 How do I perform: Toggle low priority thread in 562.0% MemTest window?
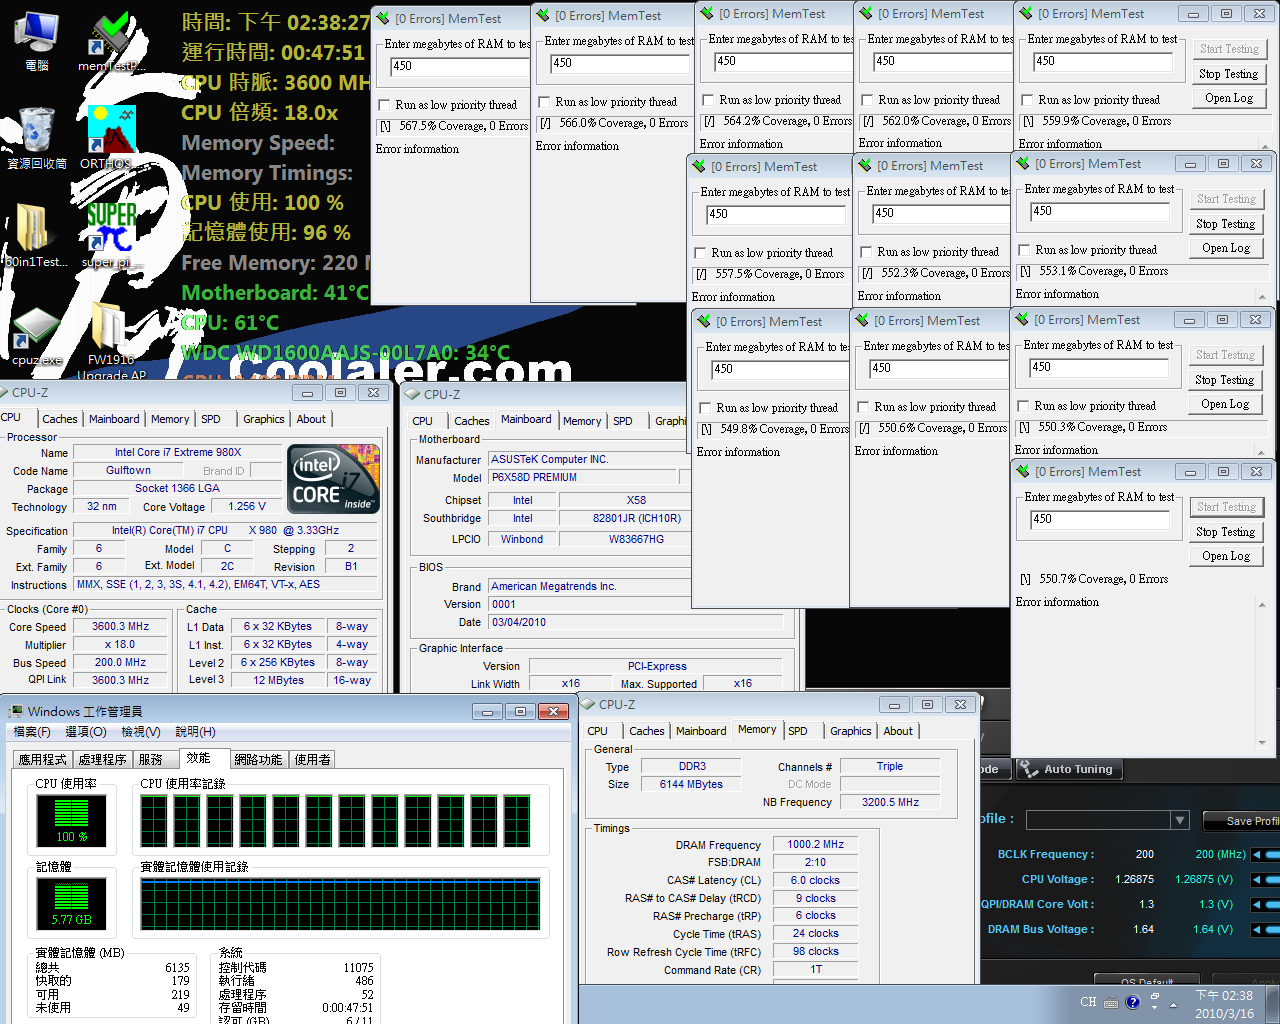pyautogui.click(x=867, y=100)
